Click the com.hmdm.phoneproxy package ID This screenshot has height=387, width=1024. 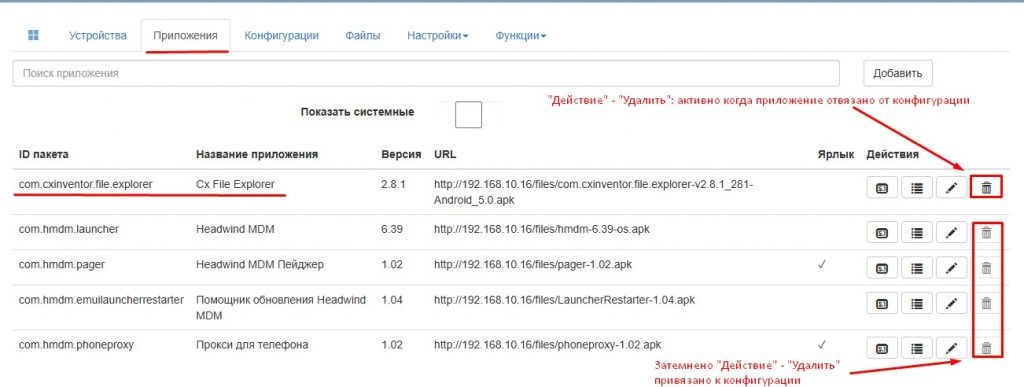click(x=76, y=345)
